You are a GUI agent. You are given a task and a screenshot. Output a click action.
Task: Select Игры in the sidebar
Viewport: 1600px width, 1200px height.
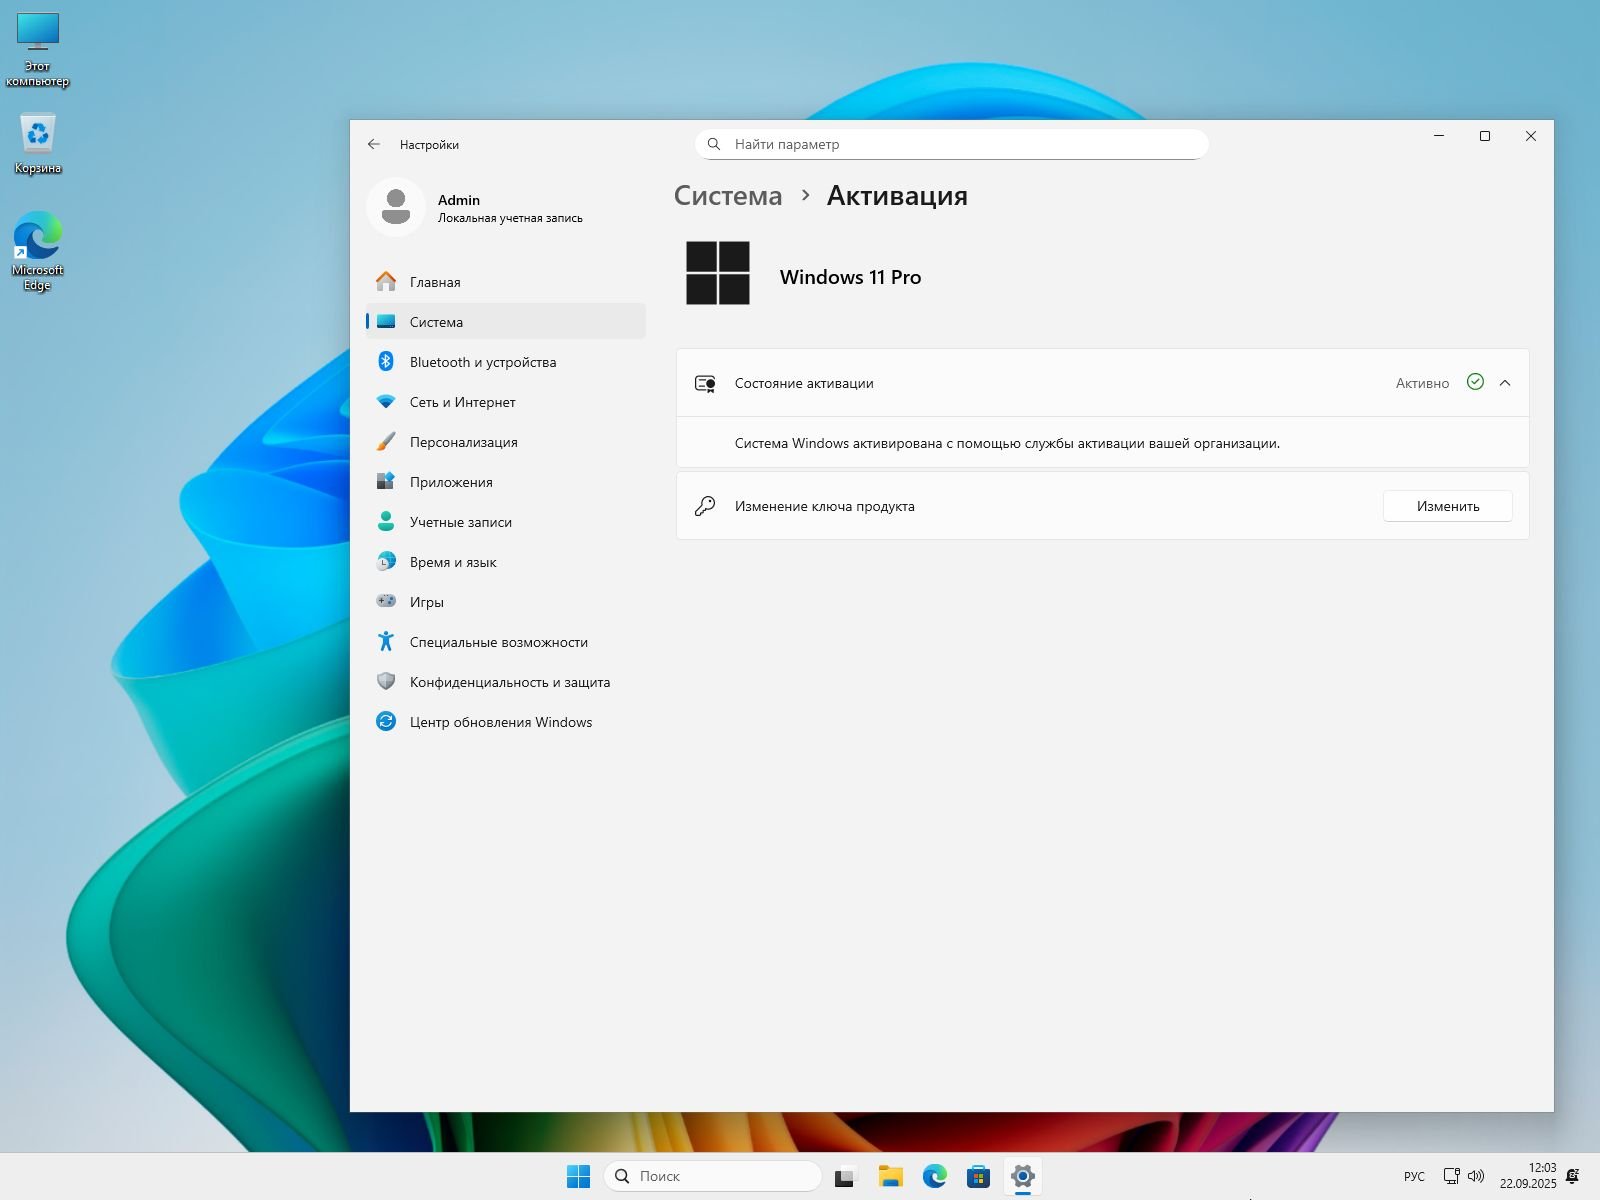[x=426, y=602]
